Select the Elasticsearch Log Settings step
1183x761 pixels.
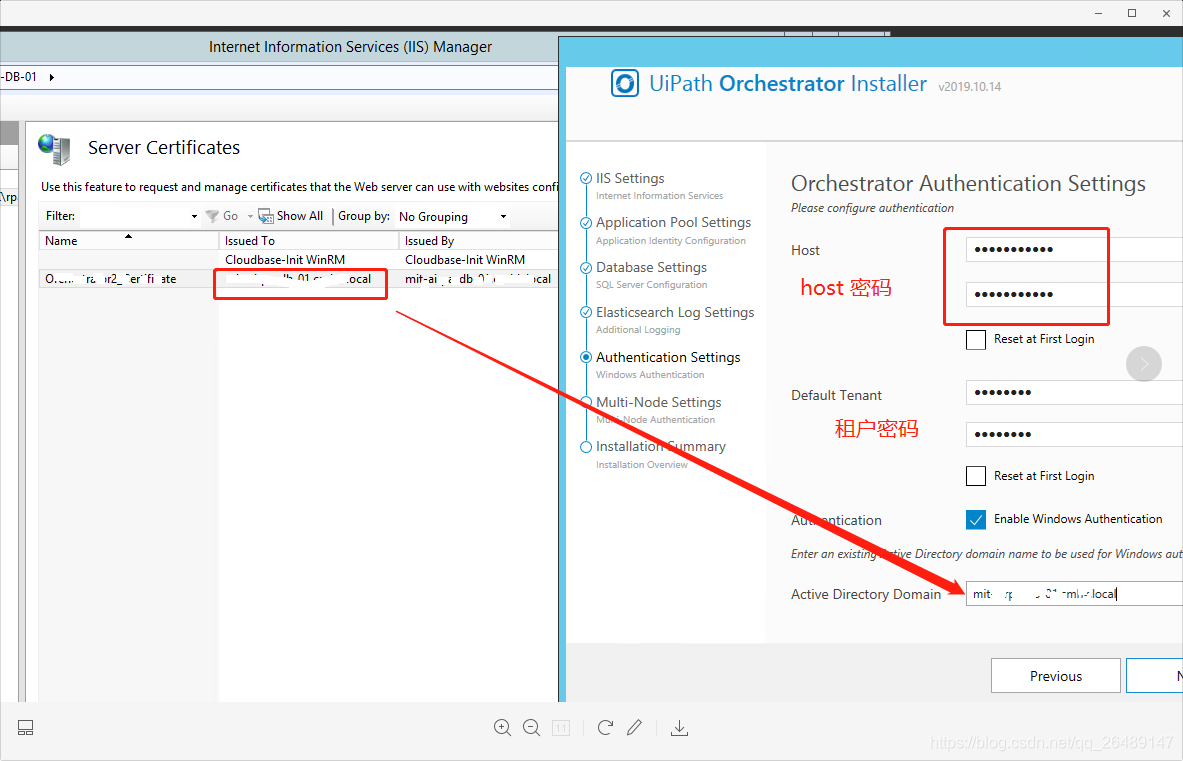click(x=674, y=312)
